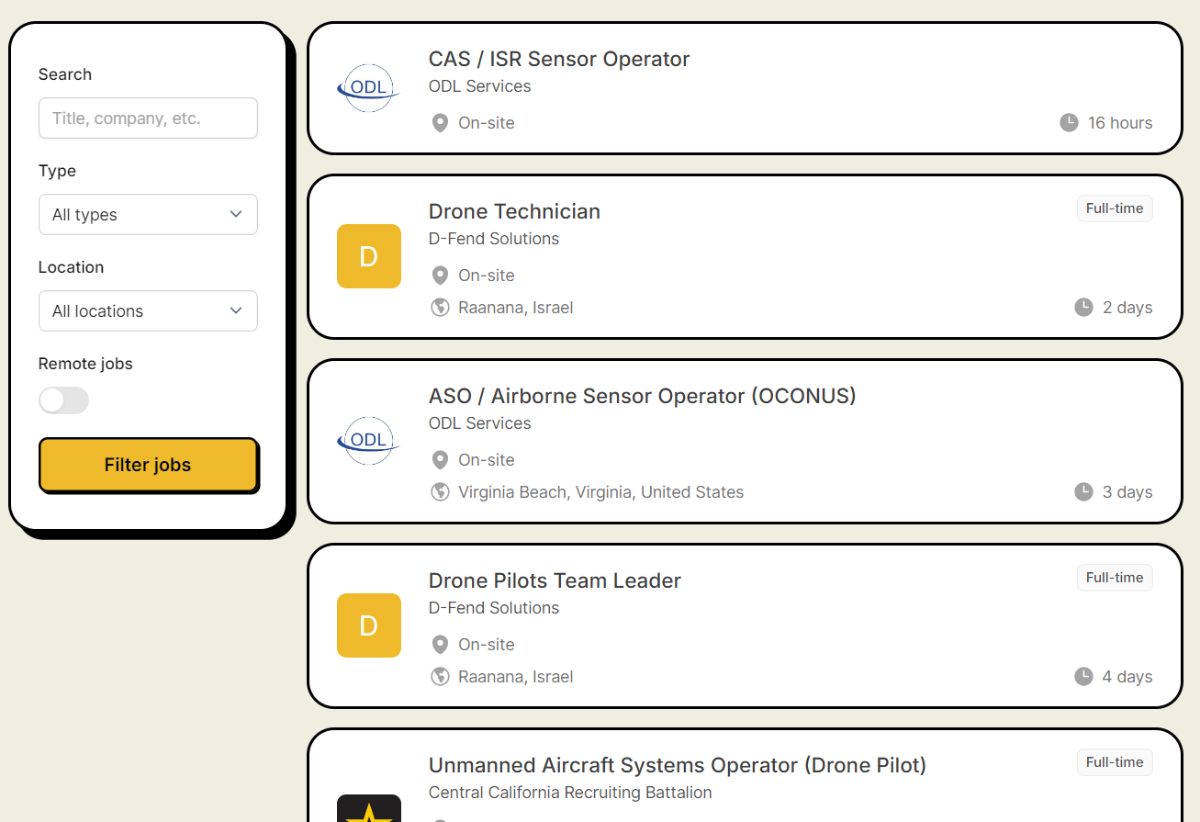The height and width of the screenshot is (822, 1200).
Task: Click the clock icon beside 4 days
Action: (1084, 676)
